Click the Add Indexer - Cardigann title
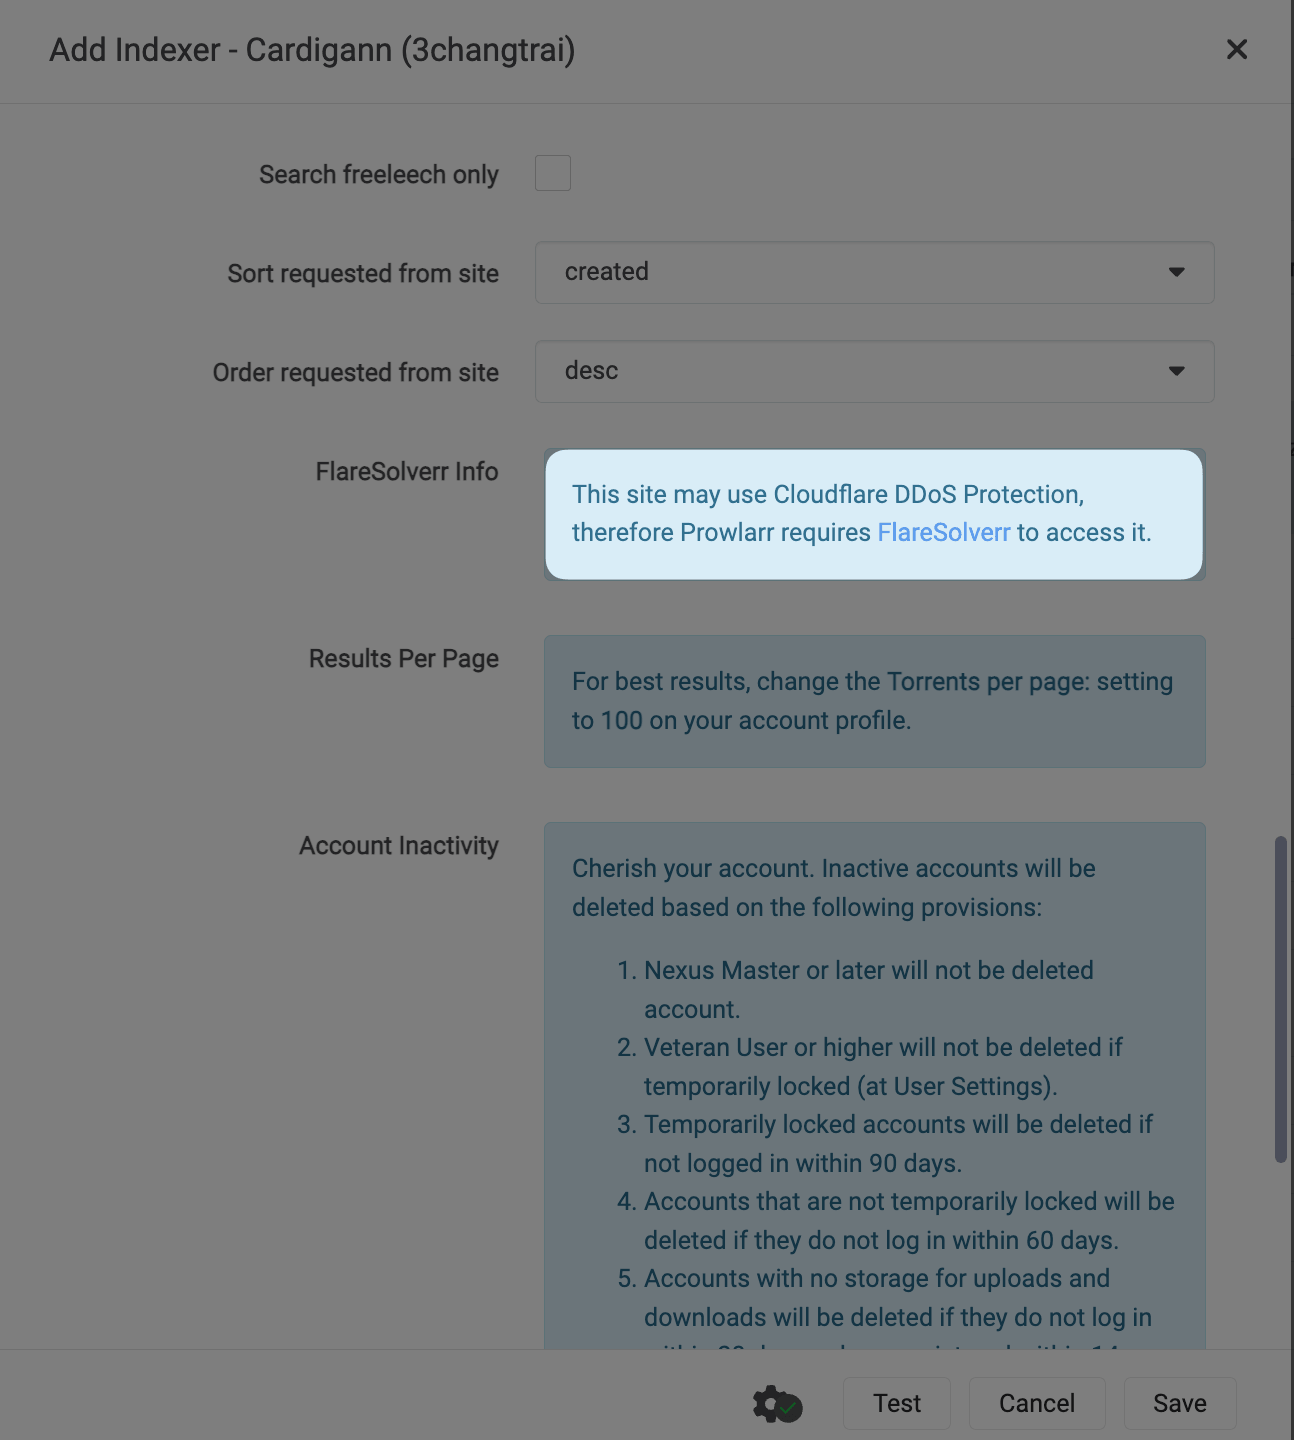This screenshot has width=1294, height=1440. click(x=313, y=50)
